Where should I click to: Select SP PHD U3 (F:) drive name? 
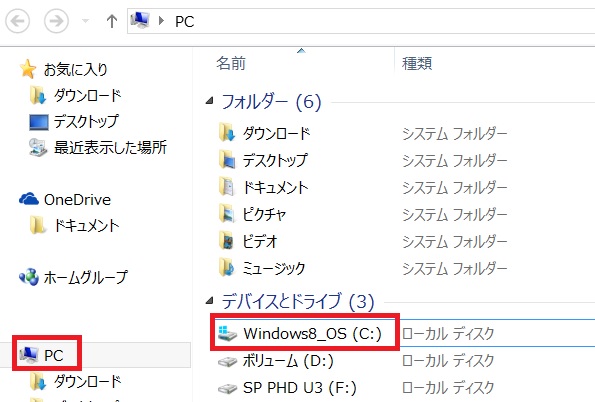pyautogui.click(x=300, y=388)
